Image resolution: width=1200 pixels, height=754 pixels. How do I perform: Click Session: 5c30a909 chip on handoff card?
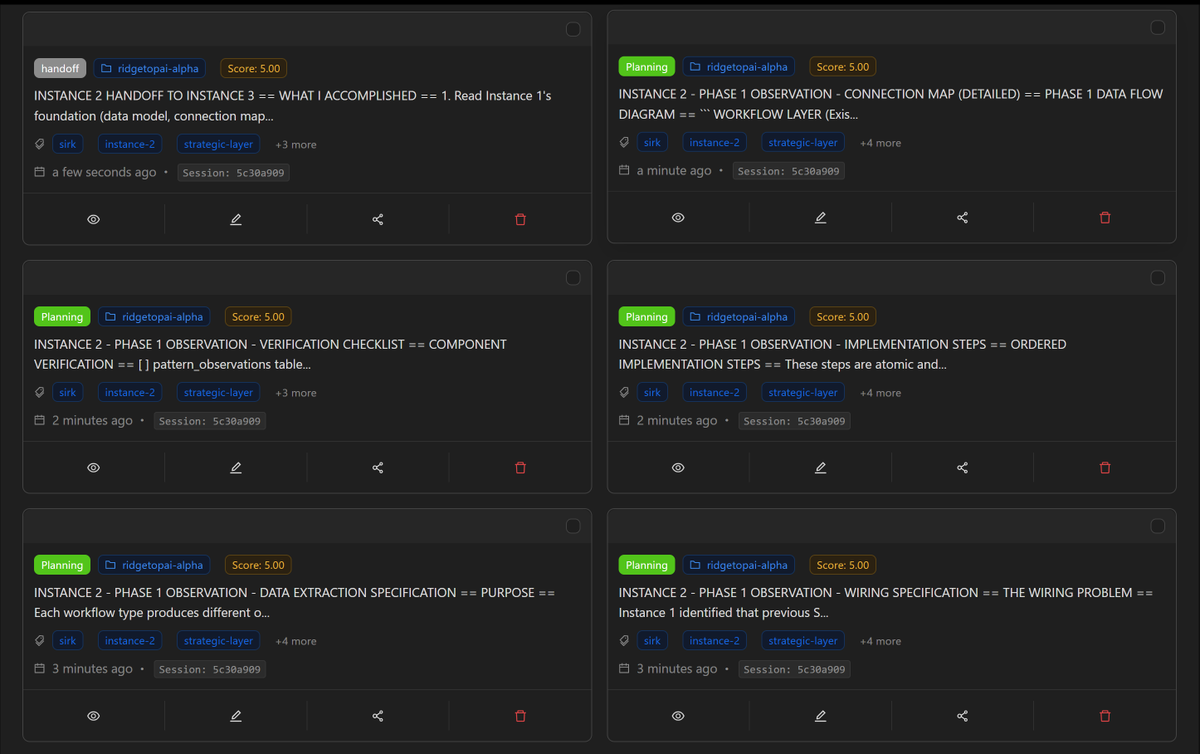click(234, 173)
